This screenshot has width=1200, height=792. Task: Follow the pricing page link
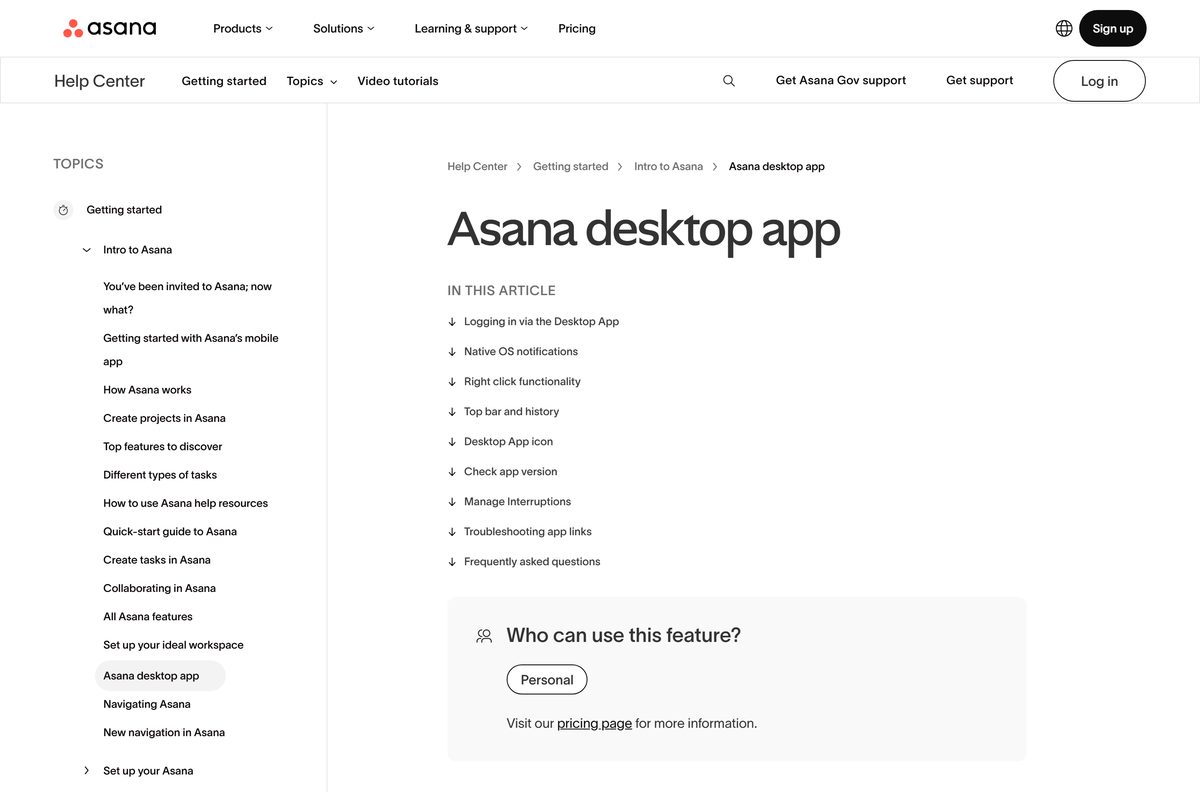click(x=594, y=724)
